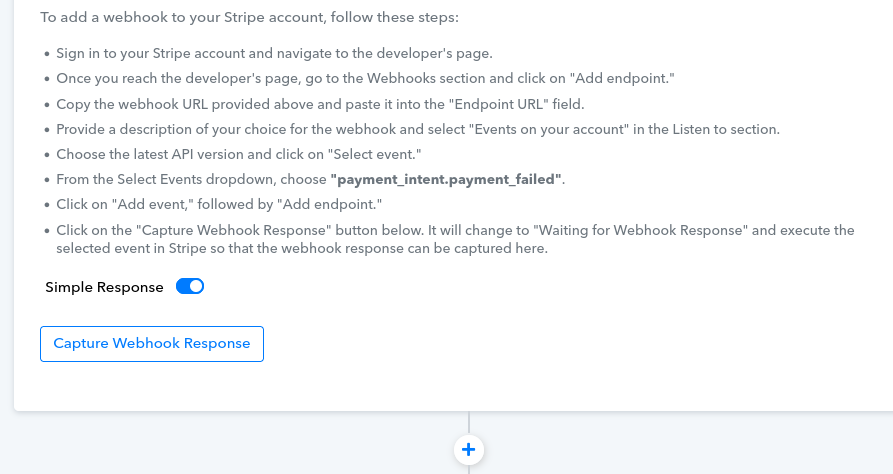Click the 'Provide a description' instruction line
This screenshot has height=474, width=893.
418,129
